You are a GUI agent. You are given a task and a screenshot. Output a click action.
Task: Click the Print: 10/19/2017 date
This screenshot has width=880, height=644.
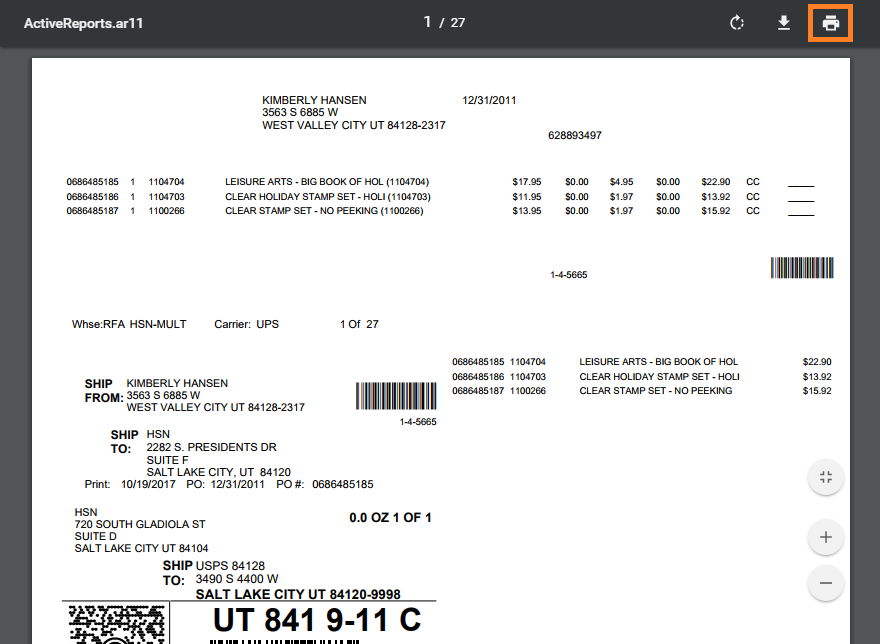[x=130, y=485]
